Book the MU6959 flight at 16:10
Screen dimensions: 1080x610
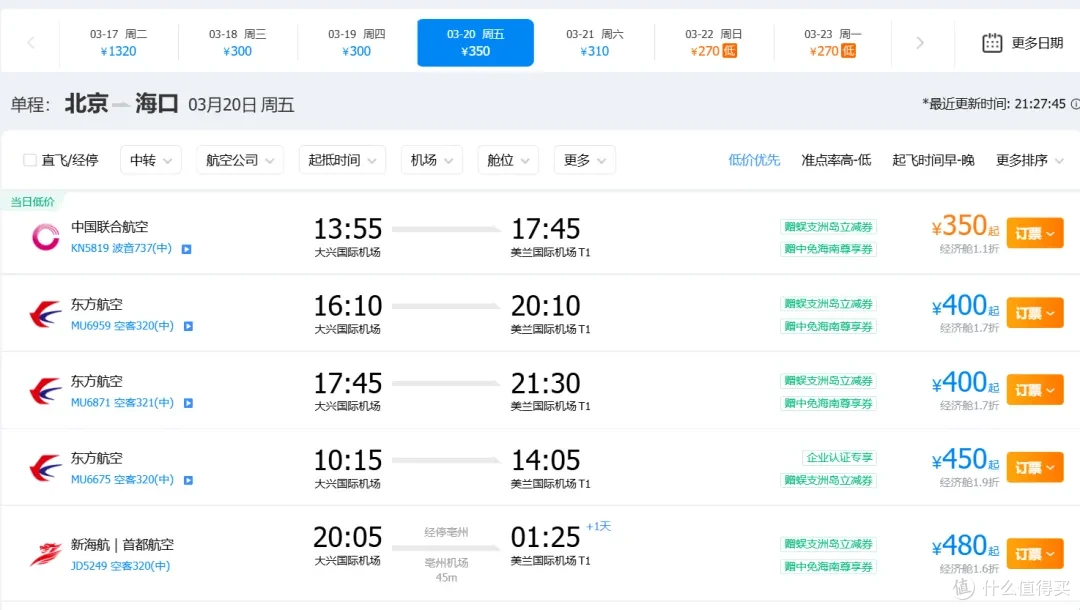point(1035,313)
